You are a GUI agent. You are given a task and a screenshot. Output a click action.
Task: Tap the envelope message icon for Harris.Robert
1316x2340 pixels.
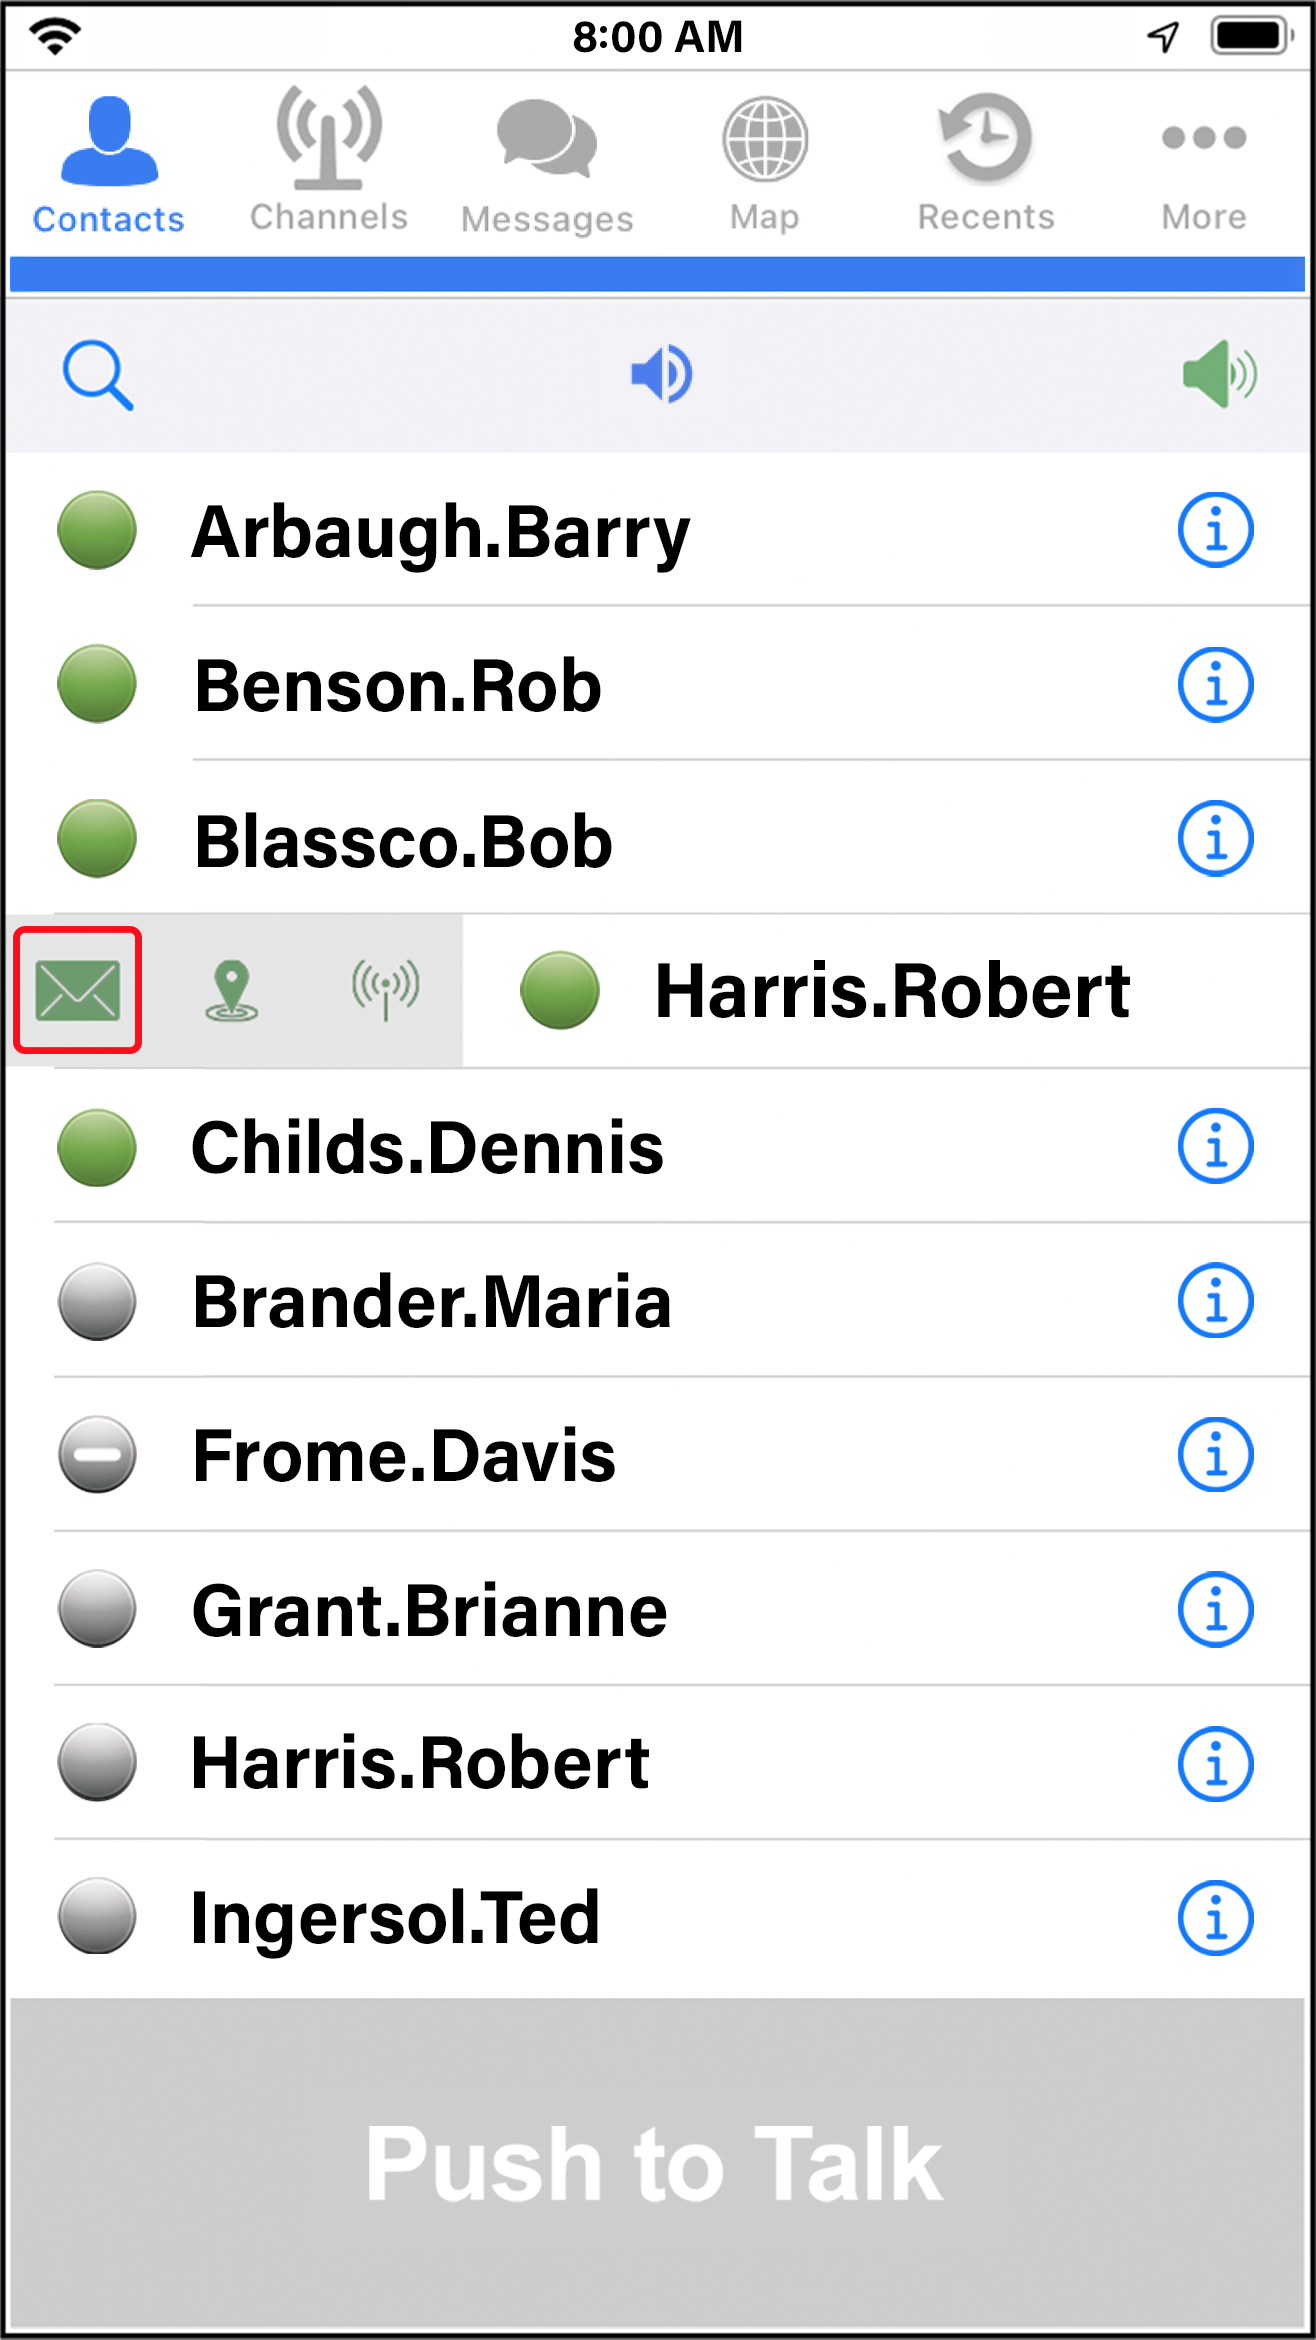[x=78, y=990]
